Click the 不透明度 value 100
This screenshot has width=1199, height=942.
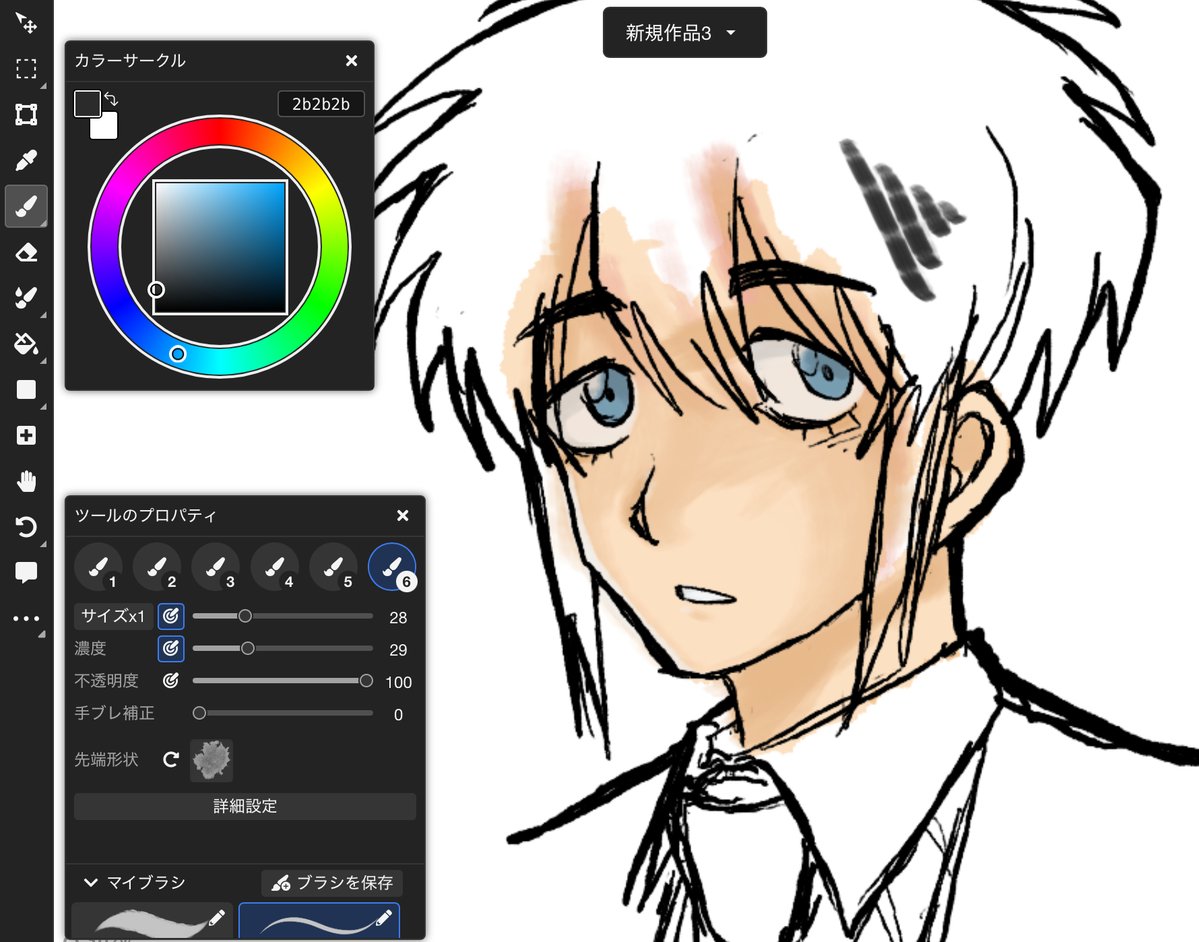coord(398,682)
